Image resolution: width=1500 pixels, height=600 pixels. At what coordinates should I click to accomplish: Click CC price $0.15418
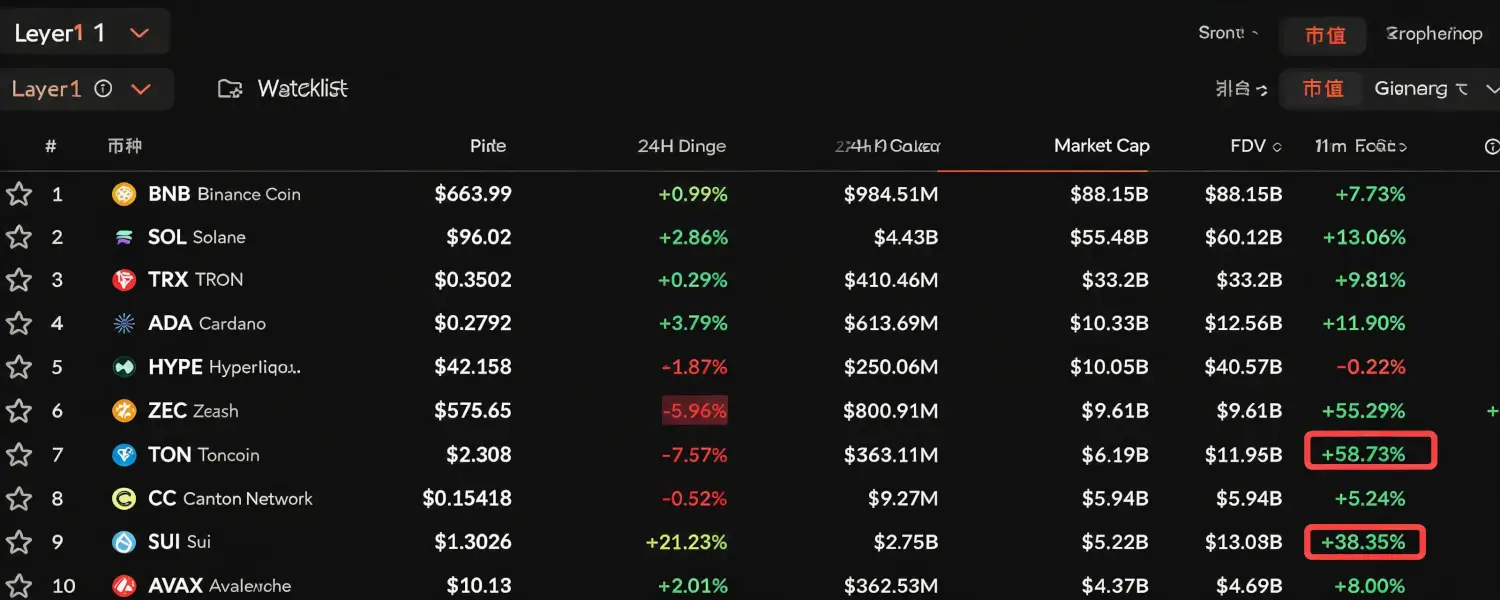467,498
